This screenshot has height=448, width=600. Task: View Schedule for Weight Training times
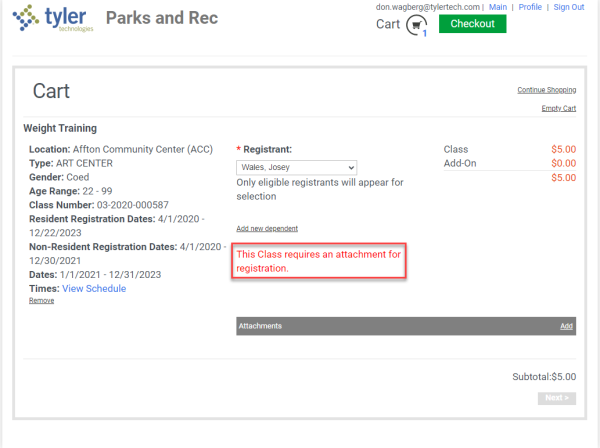pos(94,289)
